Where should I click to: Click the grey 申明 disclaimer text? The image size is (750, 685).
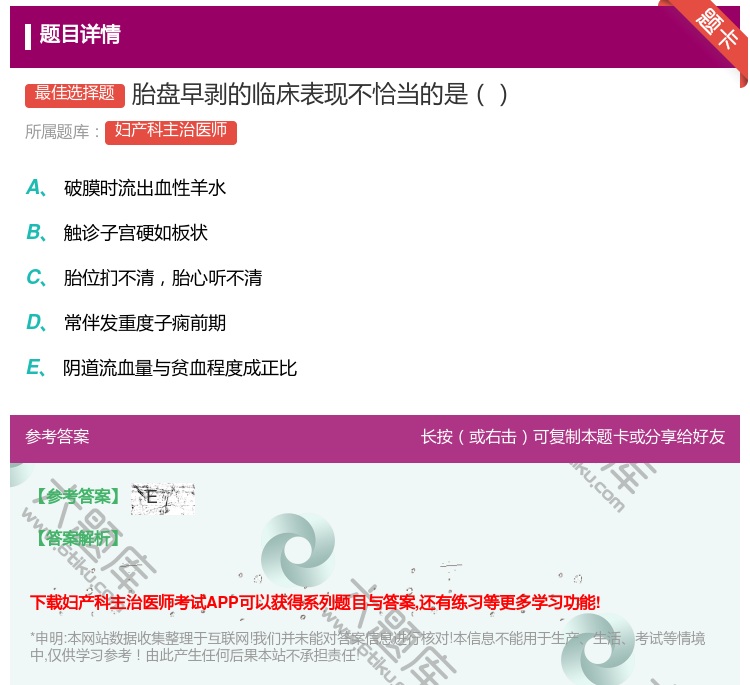pyautogui.click(x=367, y=646)
